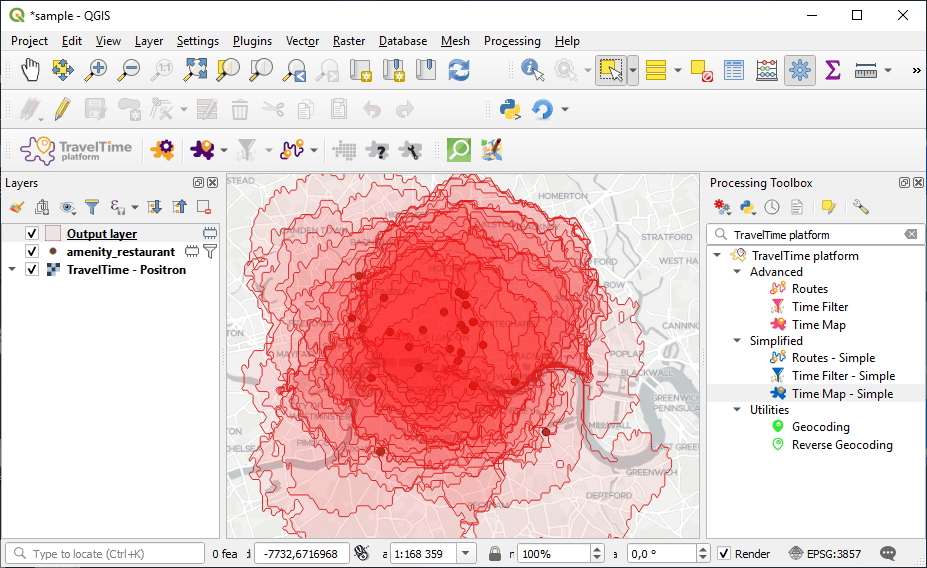This screenshot has height=568, width=927.
Task: Open the Processing menu
Action: point(511,41)
